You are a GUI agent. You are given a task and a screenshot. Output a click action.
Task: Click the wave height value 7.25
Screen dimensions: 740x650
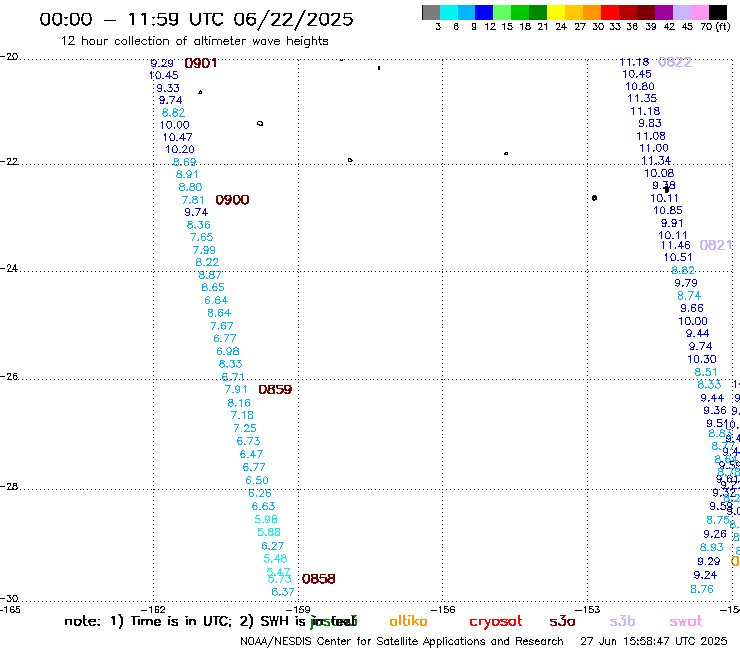coord(245,429)
